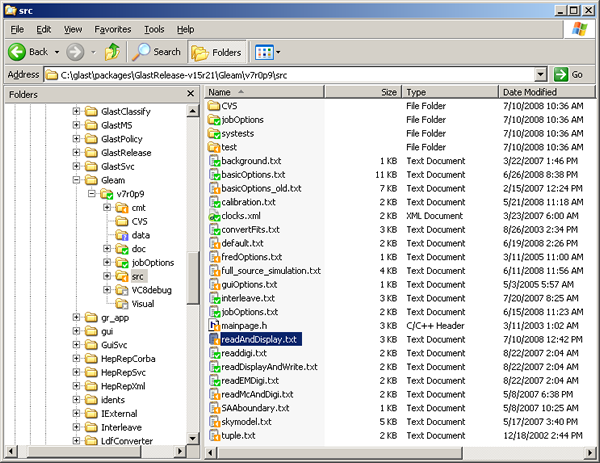
Task: Sort by the Date Modified column header
Action: pos(547,92)
